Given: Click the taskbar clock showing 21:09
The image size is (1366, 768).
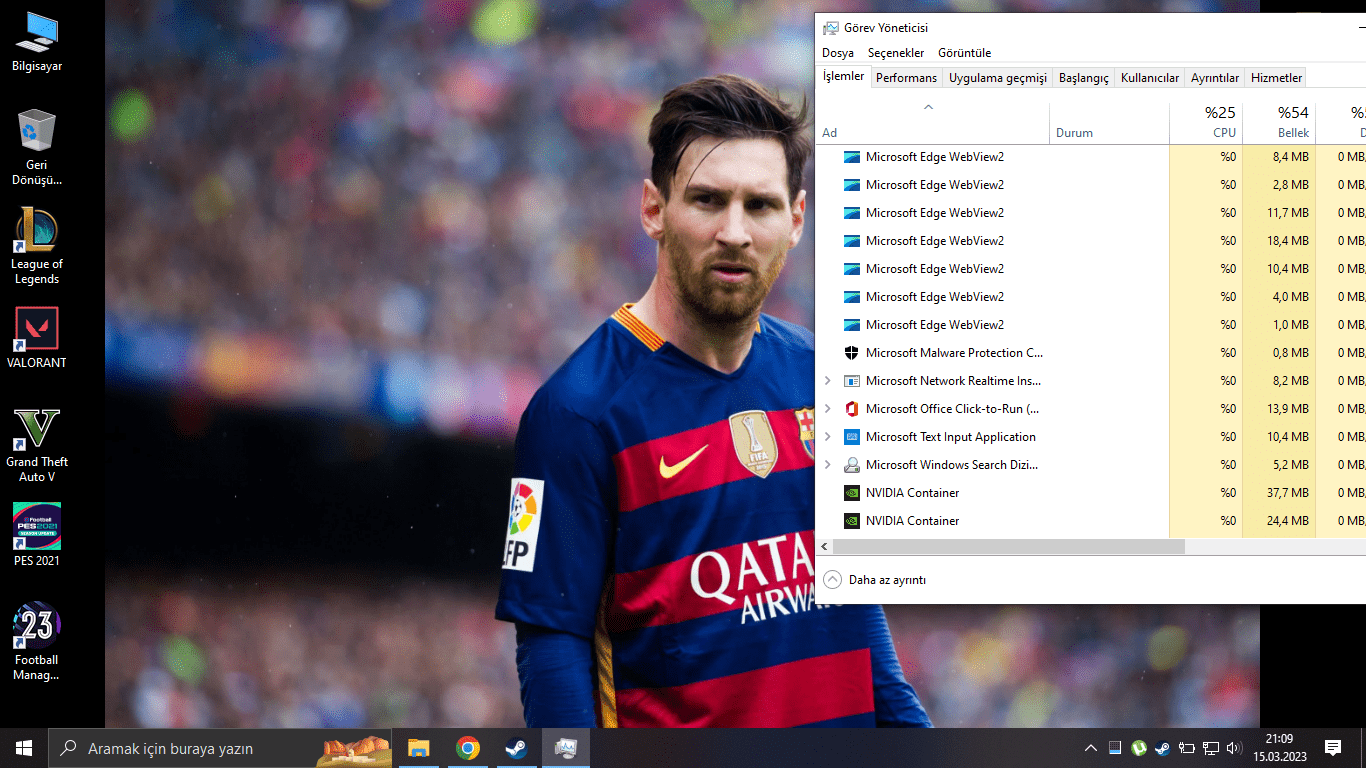Looking at the screenshot, I should point(1279,748).
